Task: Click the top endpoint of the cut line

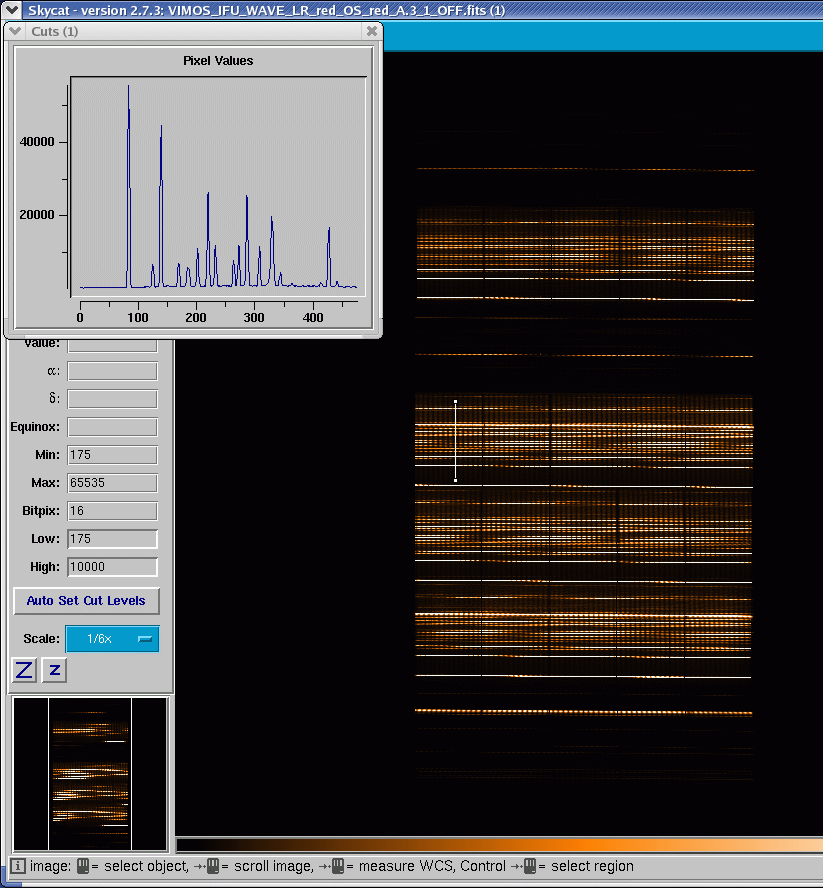Action: [x=455, y=402]
